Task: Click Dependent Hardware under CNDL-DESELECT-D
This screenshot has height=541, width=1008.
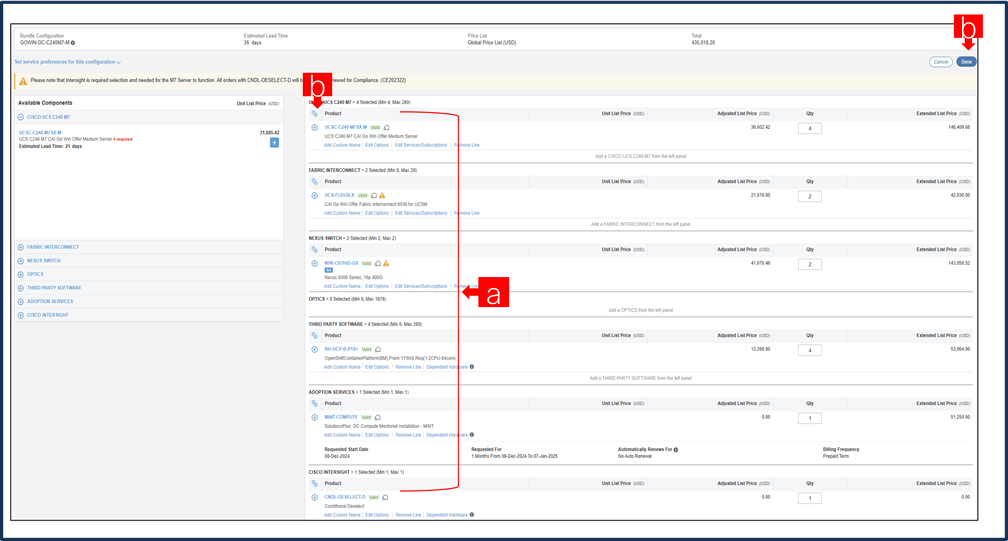Action: [x=447, y=515]
